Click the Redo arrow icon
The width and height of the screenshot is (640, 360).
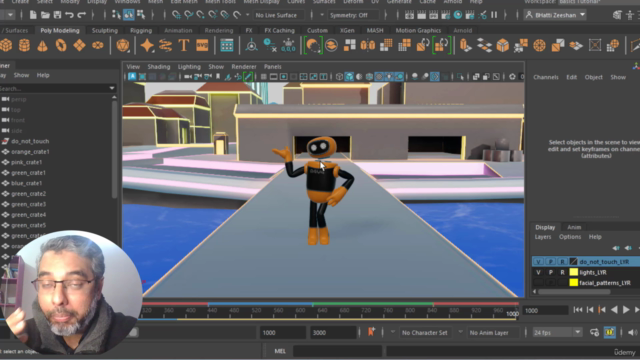82,15
